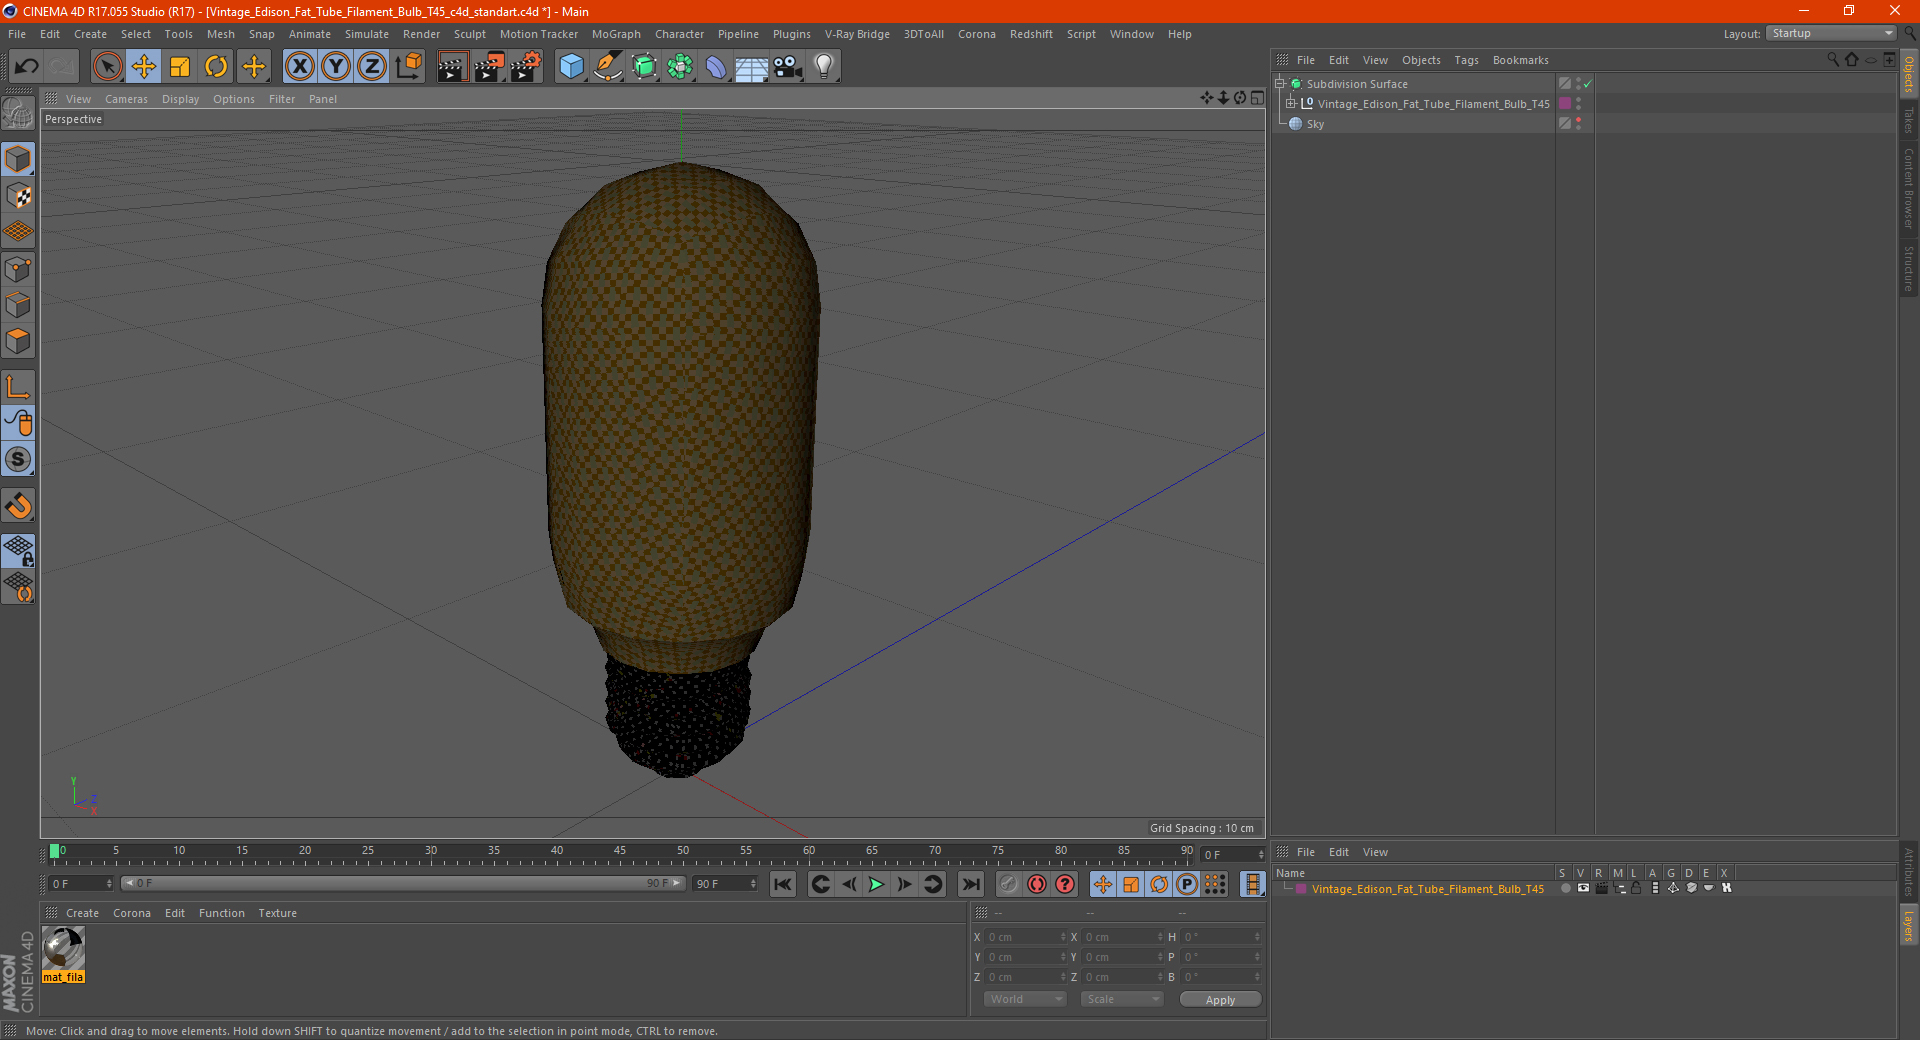This screenshot has width=1920, height=1040.
Task: Collapse the Subdivision Surface tree item
Action: [x=1279, y=84]
